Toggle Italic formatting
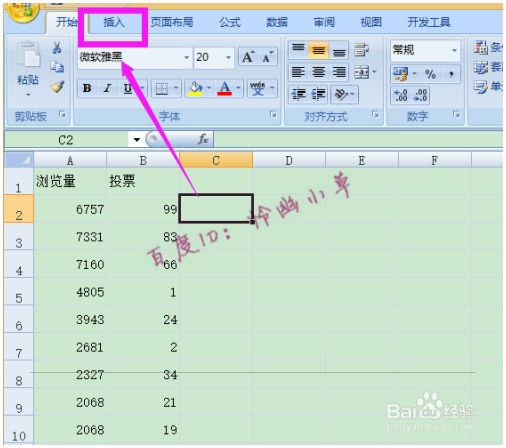The width and height of the screenshot is (506, 448). point(107,88)
